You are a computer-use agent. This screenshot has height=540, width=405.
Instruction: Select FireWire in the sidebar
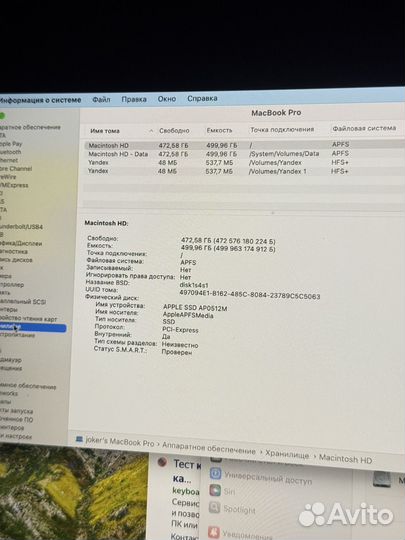(8, 177)
